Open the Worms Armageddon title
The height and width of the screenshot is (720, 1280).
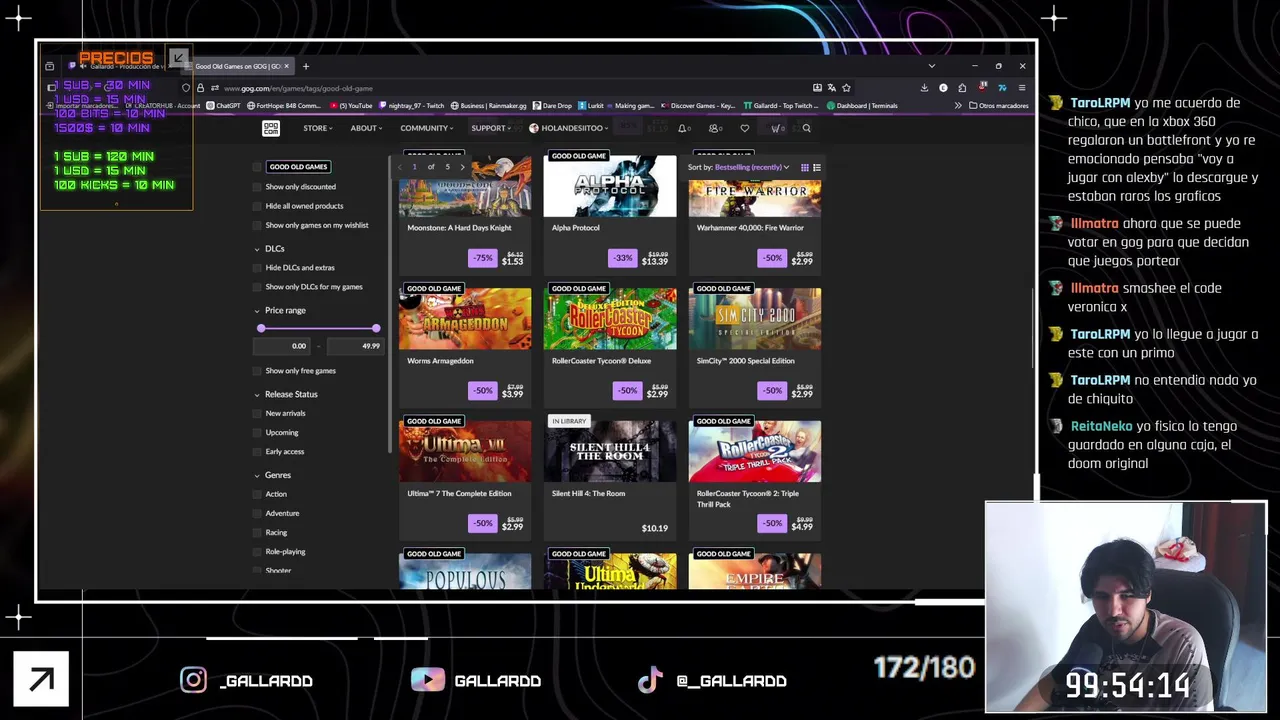[x=440, y=361]
